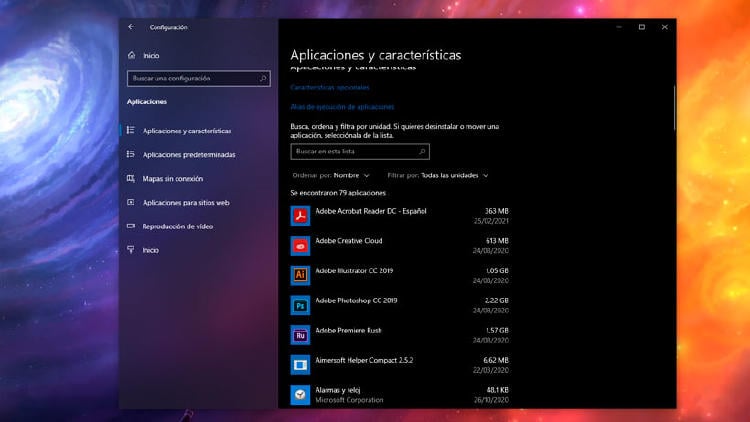Click the Adobe Illustrator CC 2019 icon
The height and width of the screenshot is (422, 750).
(x=300, y=275)
